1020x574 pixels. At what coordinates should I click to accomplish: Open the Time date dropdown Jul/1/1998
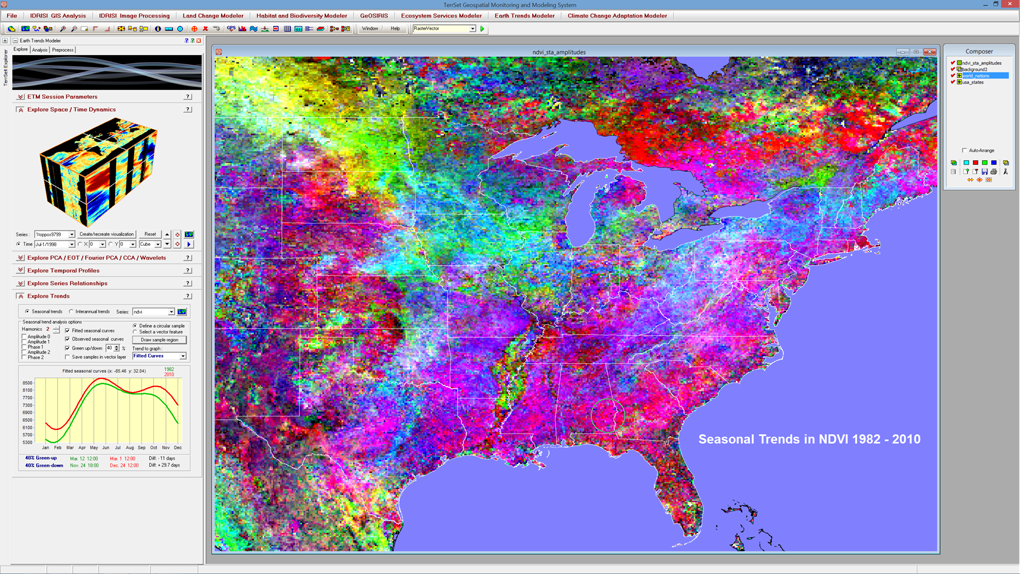point(54,244)
